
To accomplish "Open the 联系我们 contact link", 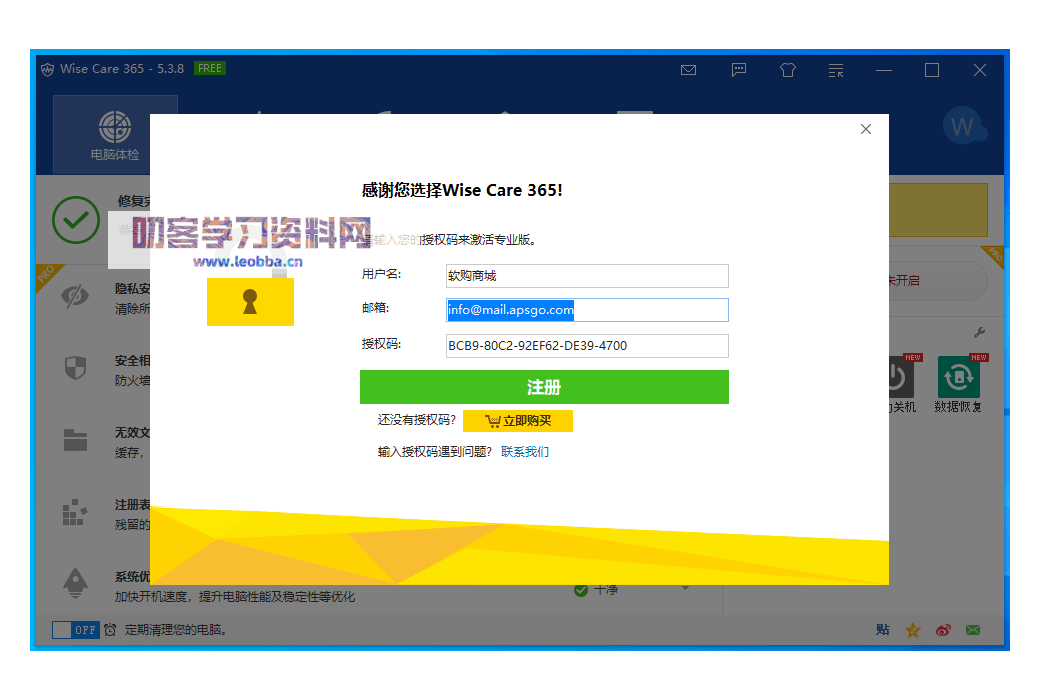I will point(526,451).
